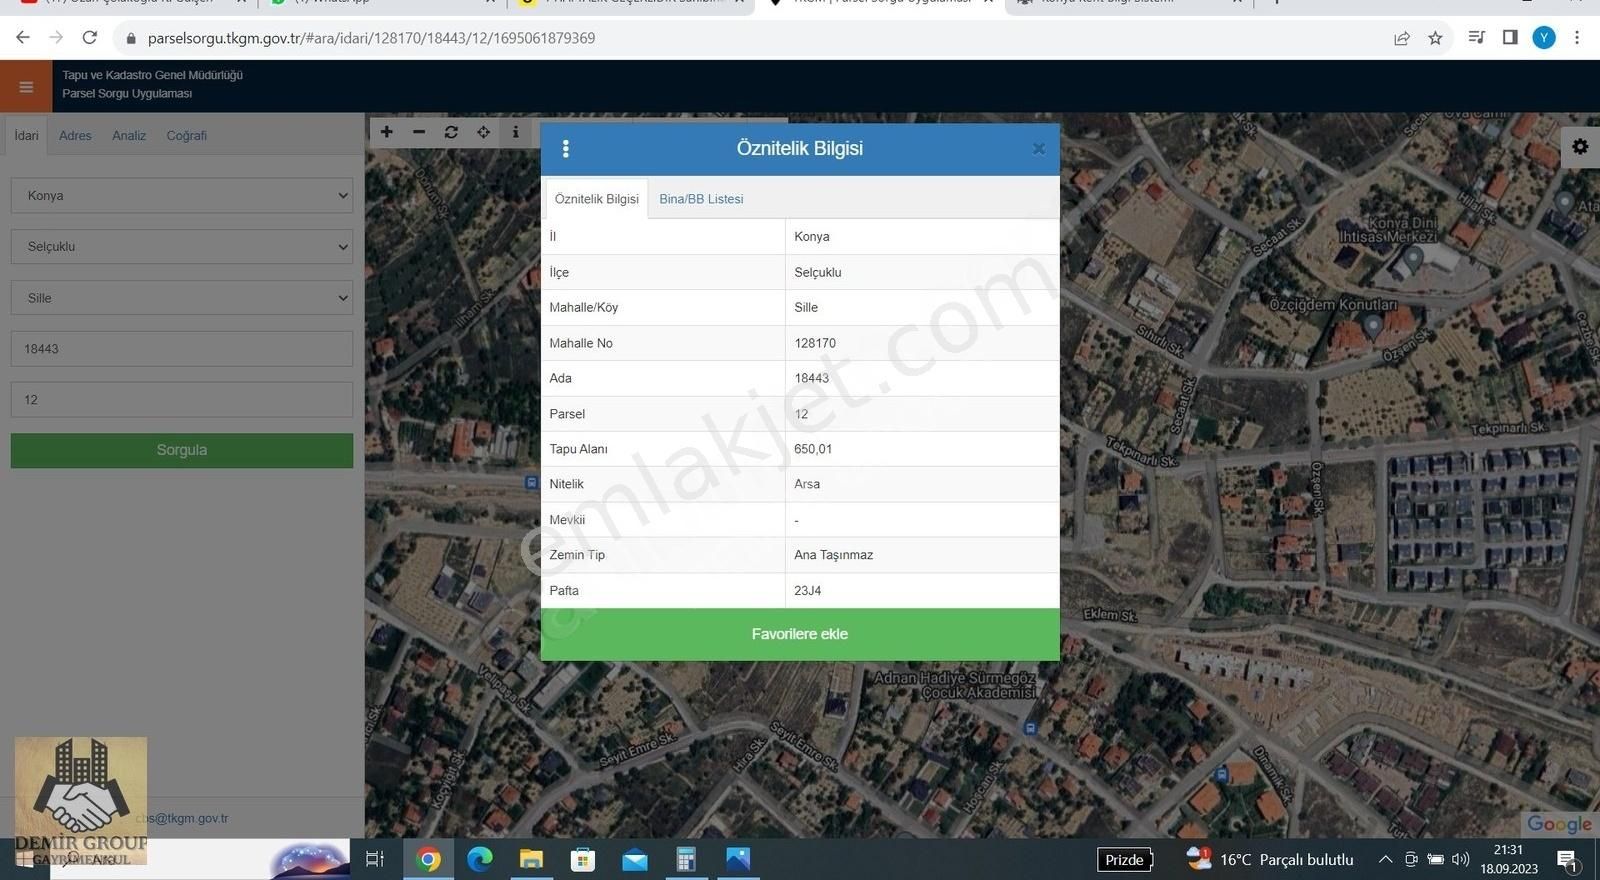The width and height of the screenshot is (1600, 880).
Task: Click the Ada input field 18443
Action: (182, 349)
